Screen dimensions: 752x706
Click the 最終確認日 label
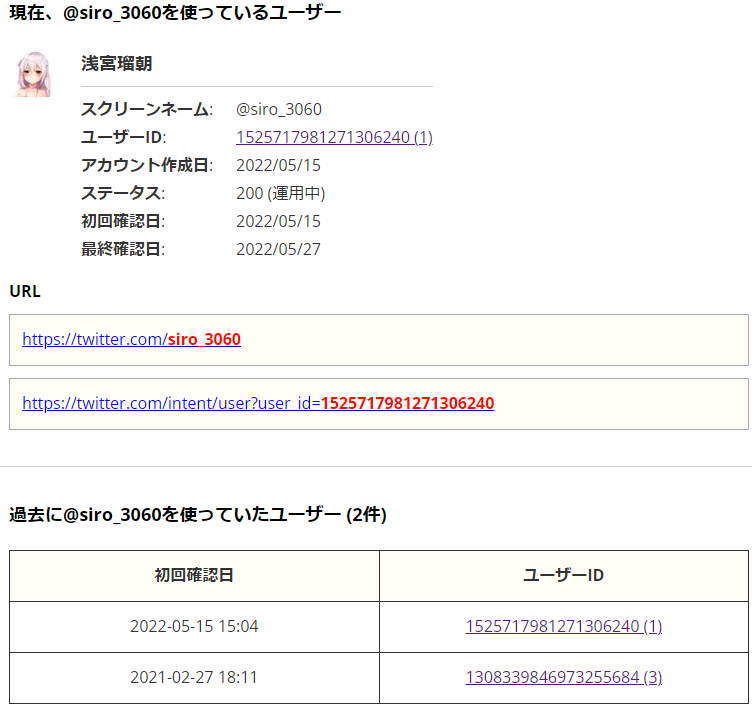[x=123, y=249]
